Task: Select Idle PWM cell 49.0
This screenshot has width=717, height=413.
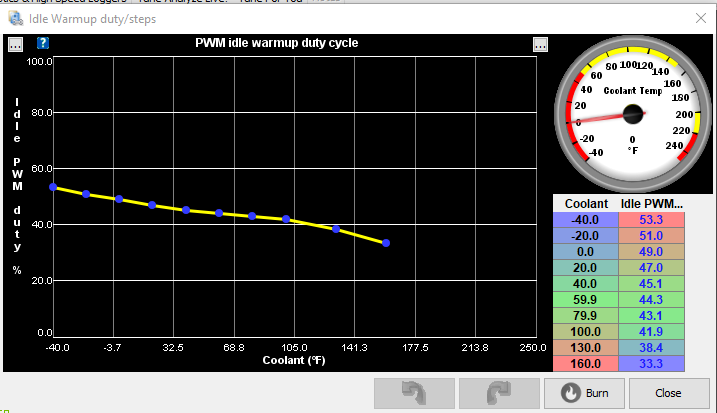Action: [x=652, y=252]
